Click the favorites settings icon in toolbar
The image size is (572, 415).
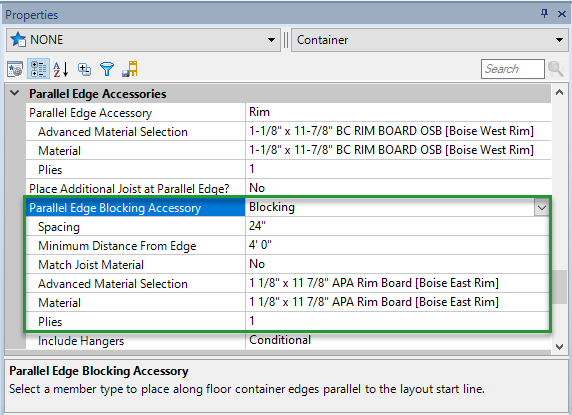click(x=15, y=69)
